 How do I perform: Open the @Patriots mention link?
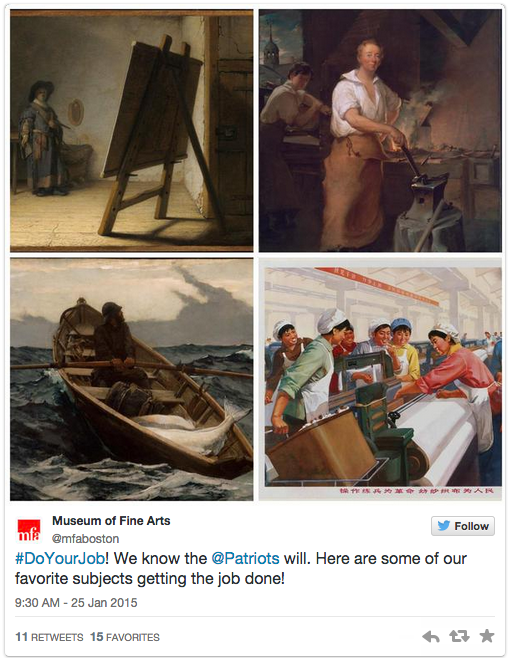[x=245, y=558]
